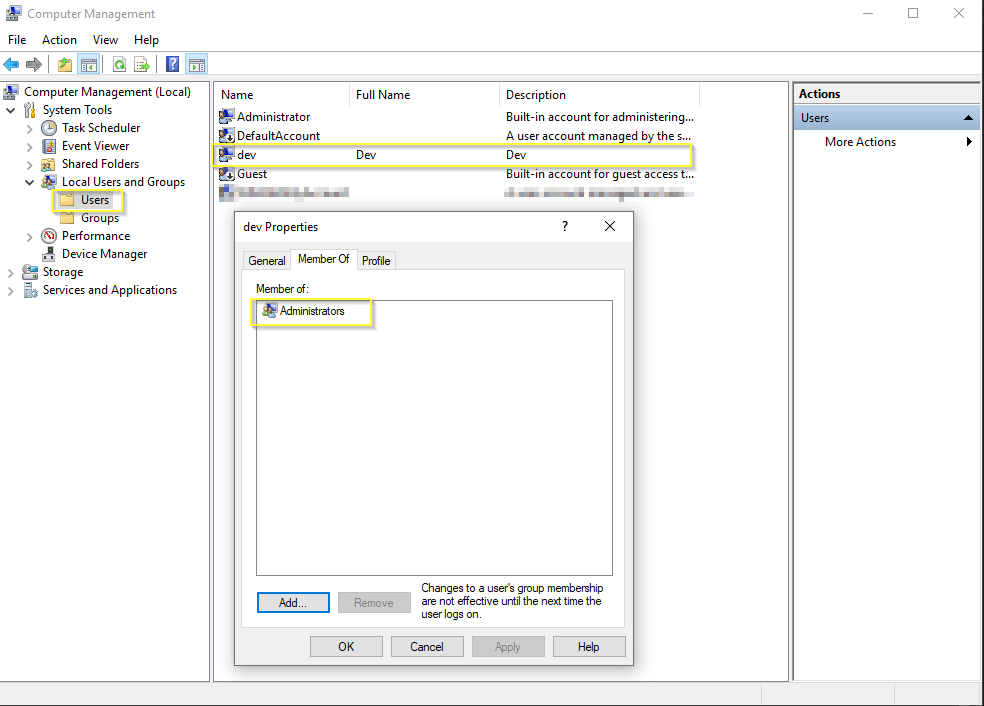This screenshot has height=706, width=984.
Task: Go up one level using toolbar folder icon
Action: (x=65, y=64)
